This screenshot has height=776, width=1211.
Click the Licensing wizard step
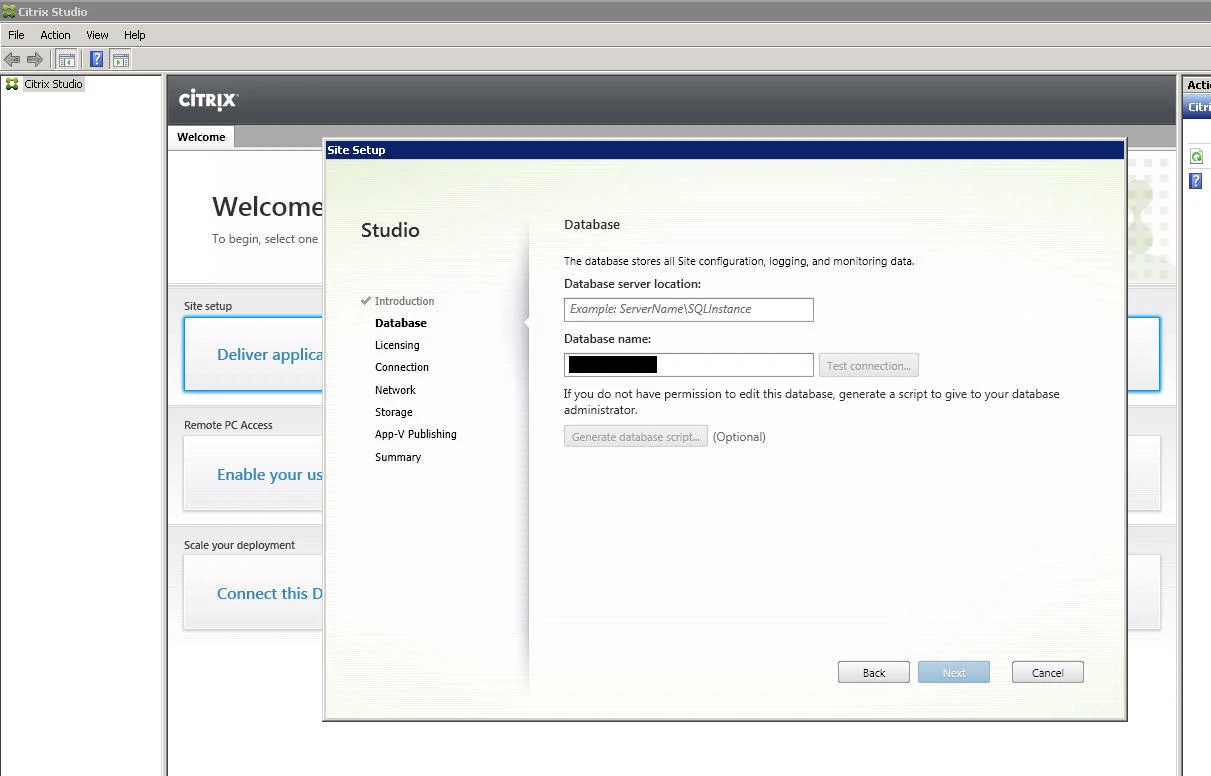point(397,345)
